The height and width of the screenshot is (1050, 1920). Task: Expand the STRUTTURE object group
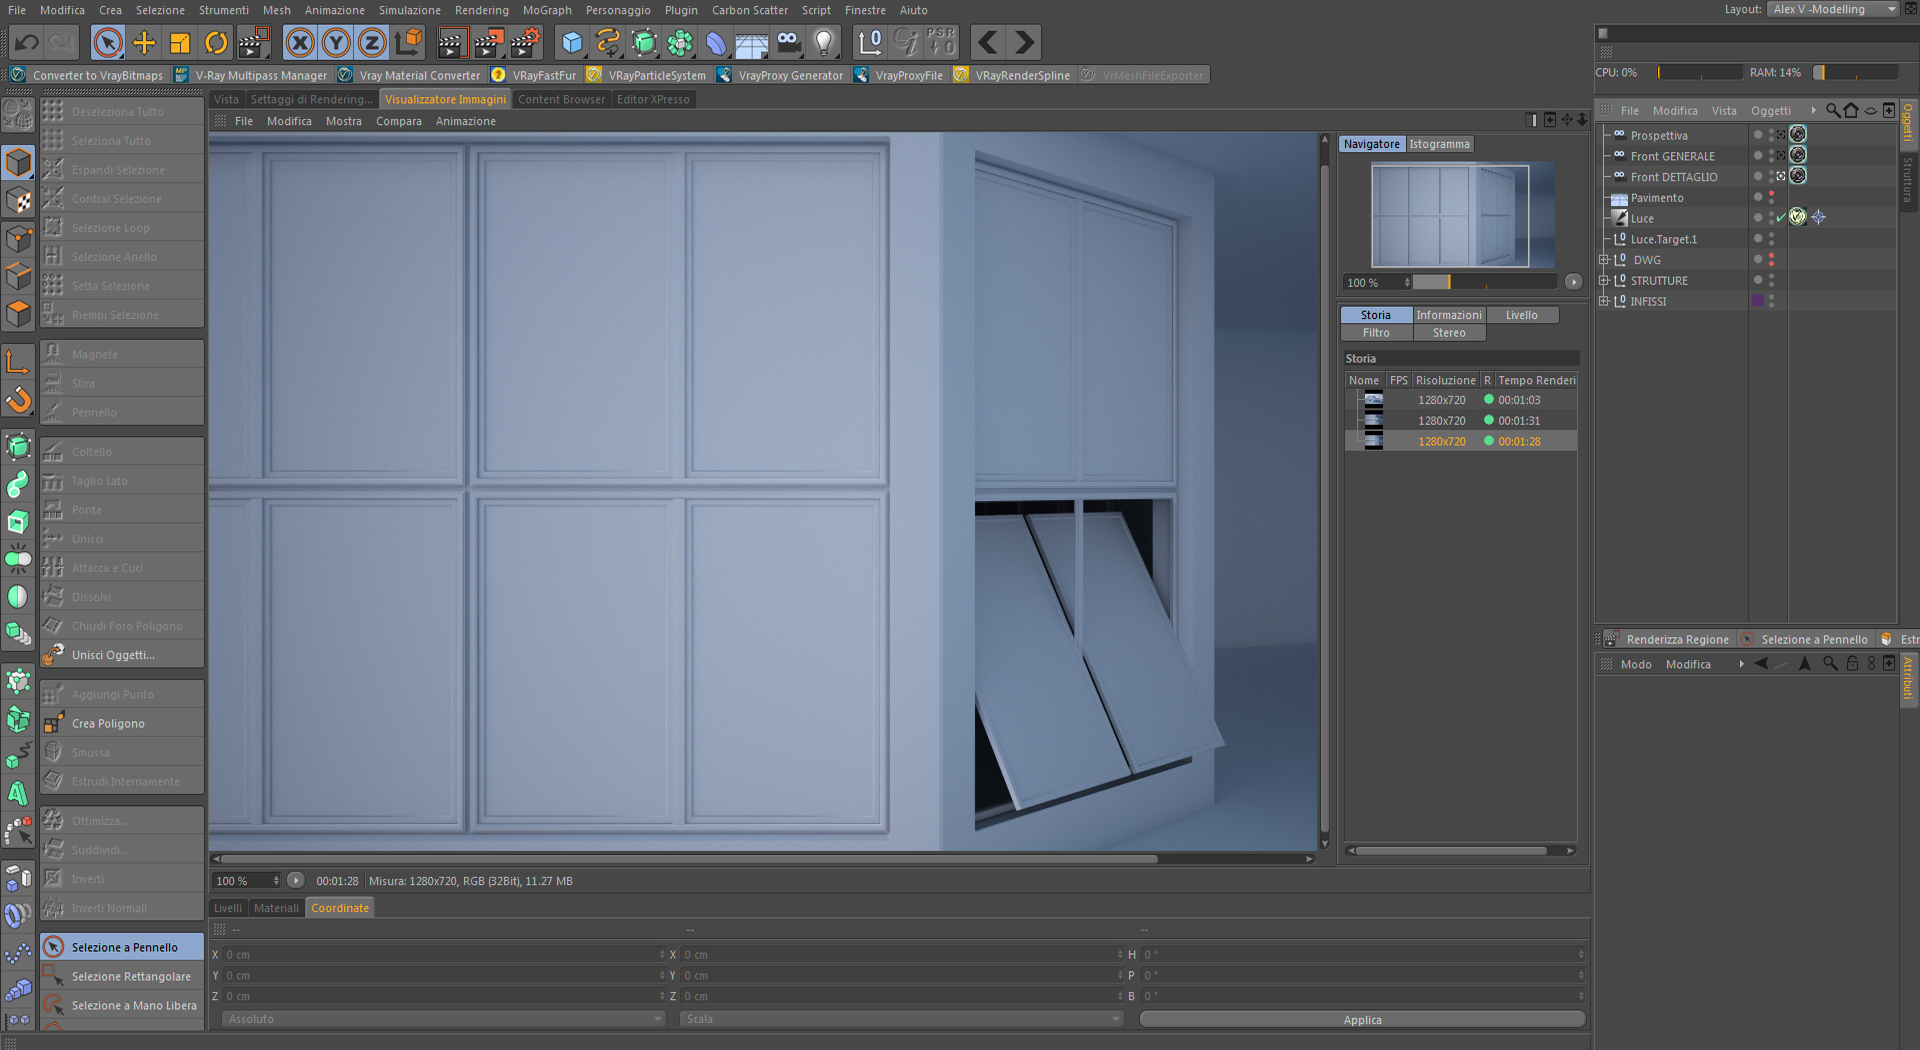pos(1604,281)
